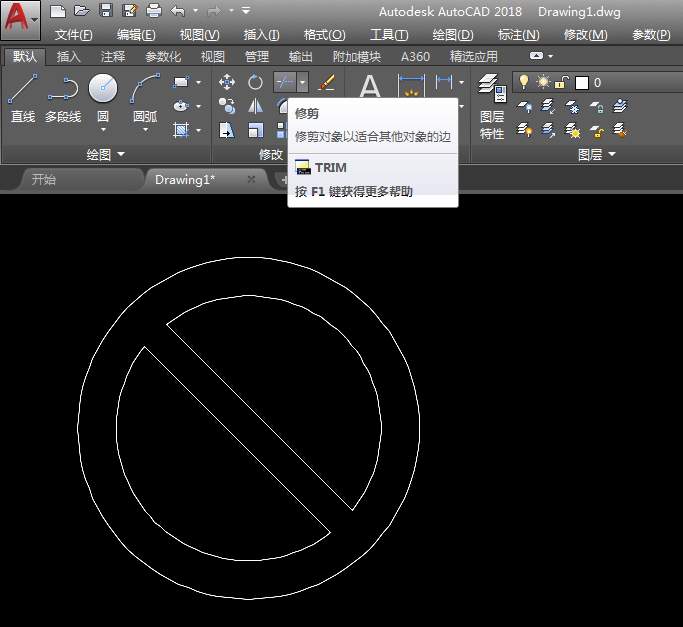Open the File (文件) menu
683x627 pixels.
tap(73, 34)
